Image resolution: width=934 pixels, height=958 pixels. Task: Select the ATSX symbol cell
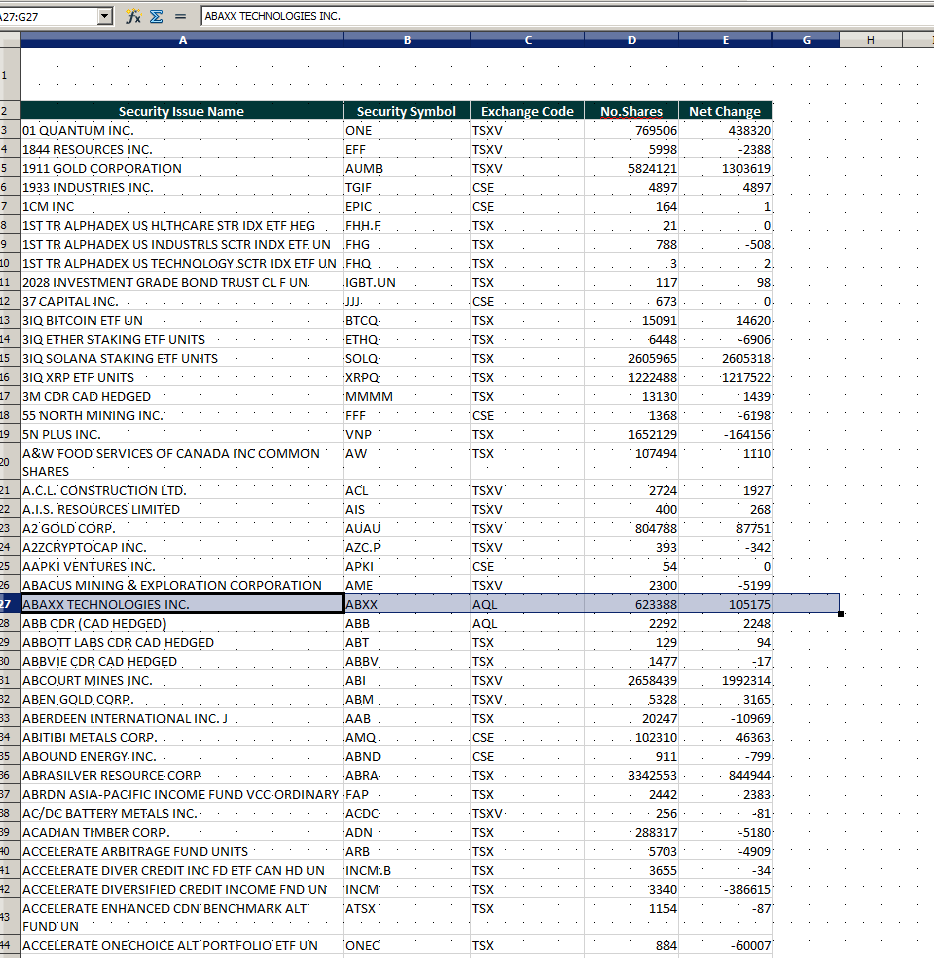click(x=407, y=917)
